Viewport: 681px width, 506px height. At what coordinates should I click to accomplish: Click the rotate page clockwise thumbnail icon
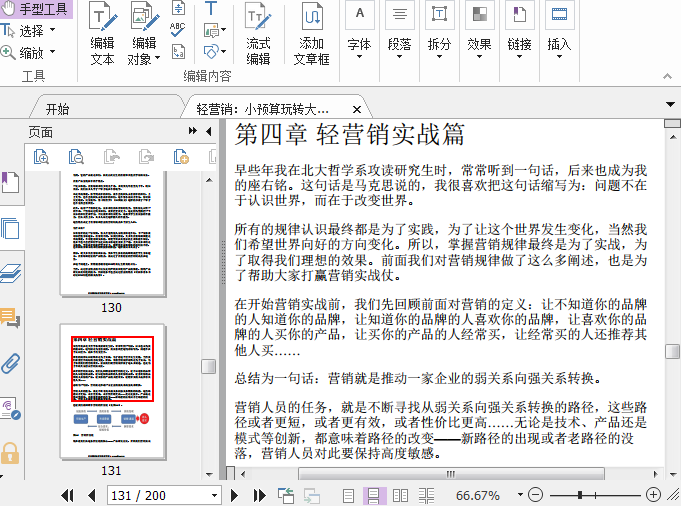pyautogui.click(x=146, y=157)
